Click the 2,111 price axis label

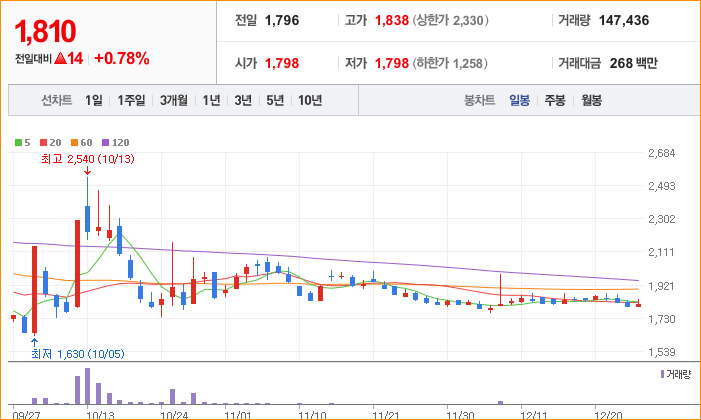point(662,252)
